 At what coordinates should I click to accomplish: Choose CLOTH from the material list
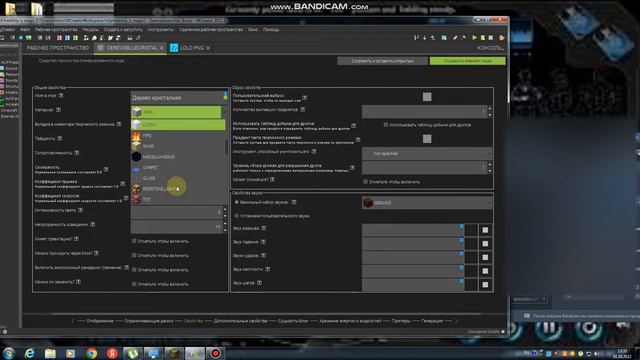click(x=178, y=124)
